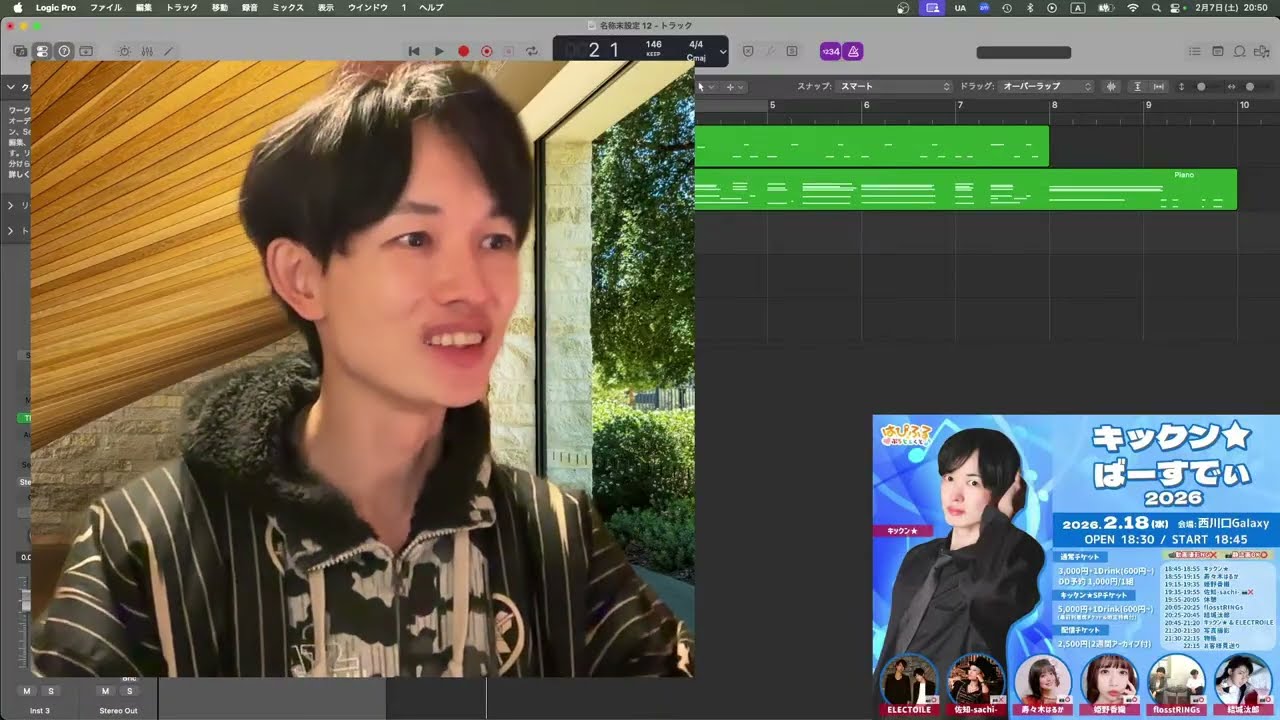
Task: Solo the Inst 3 channel strip
Action: pos(50,691)
